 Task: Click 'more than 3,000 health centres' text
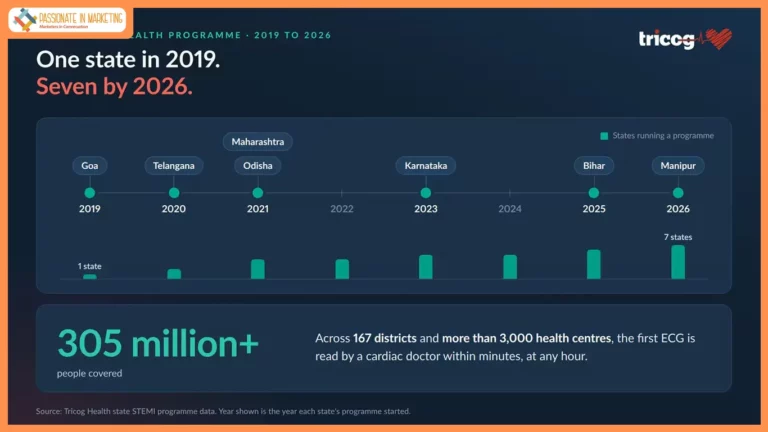(527, 338)
